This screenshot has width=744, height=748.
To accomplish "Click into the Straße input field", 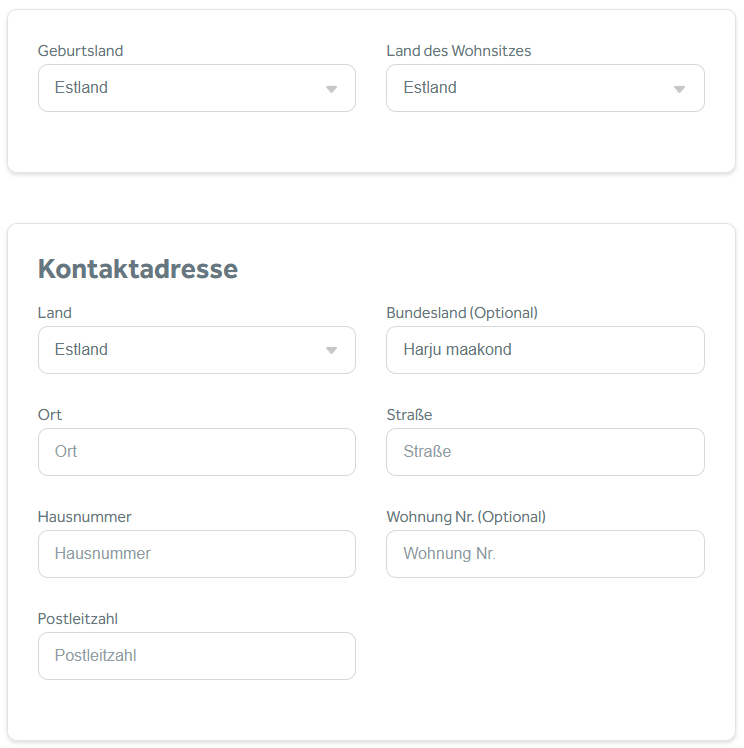I will 545,452.
